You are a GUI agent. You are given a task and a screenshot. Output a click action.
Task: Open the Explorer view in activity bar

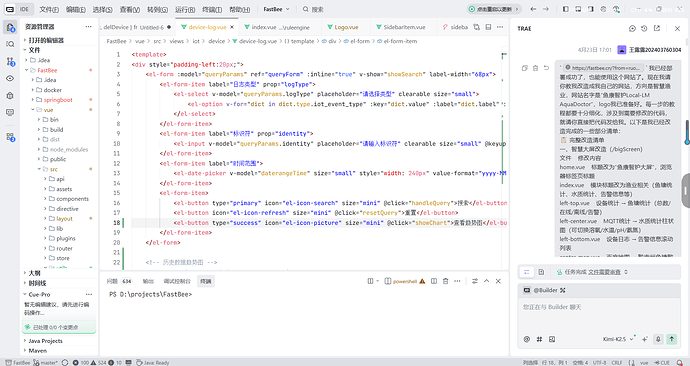[x=10, y=27]
